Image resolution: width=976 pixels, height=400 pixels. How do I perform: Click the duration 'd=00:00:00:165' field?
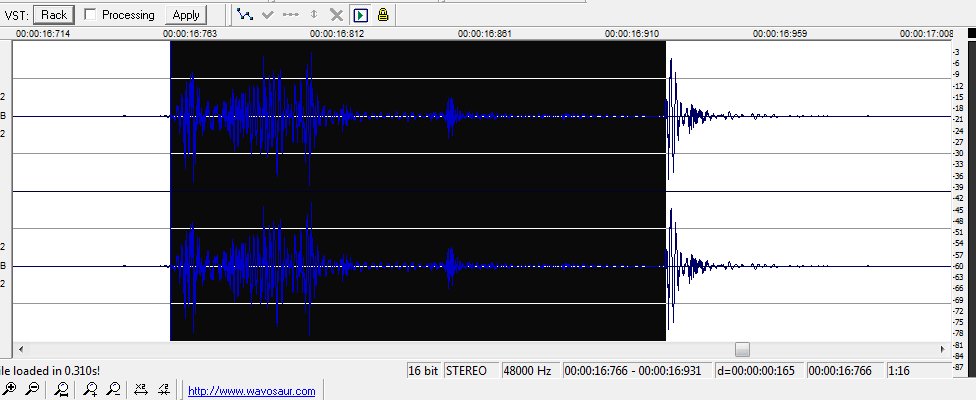758,371
